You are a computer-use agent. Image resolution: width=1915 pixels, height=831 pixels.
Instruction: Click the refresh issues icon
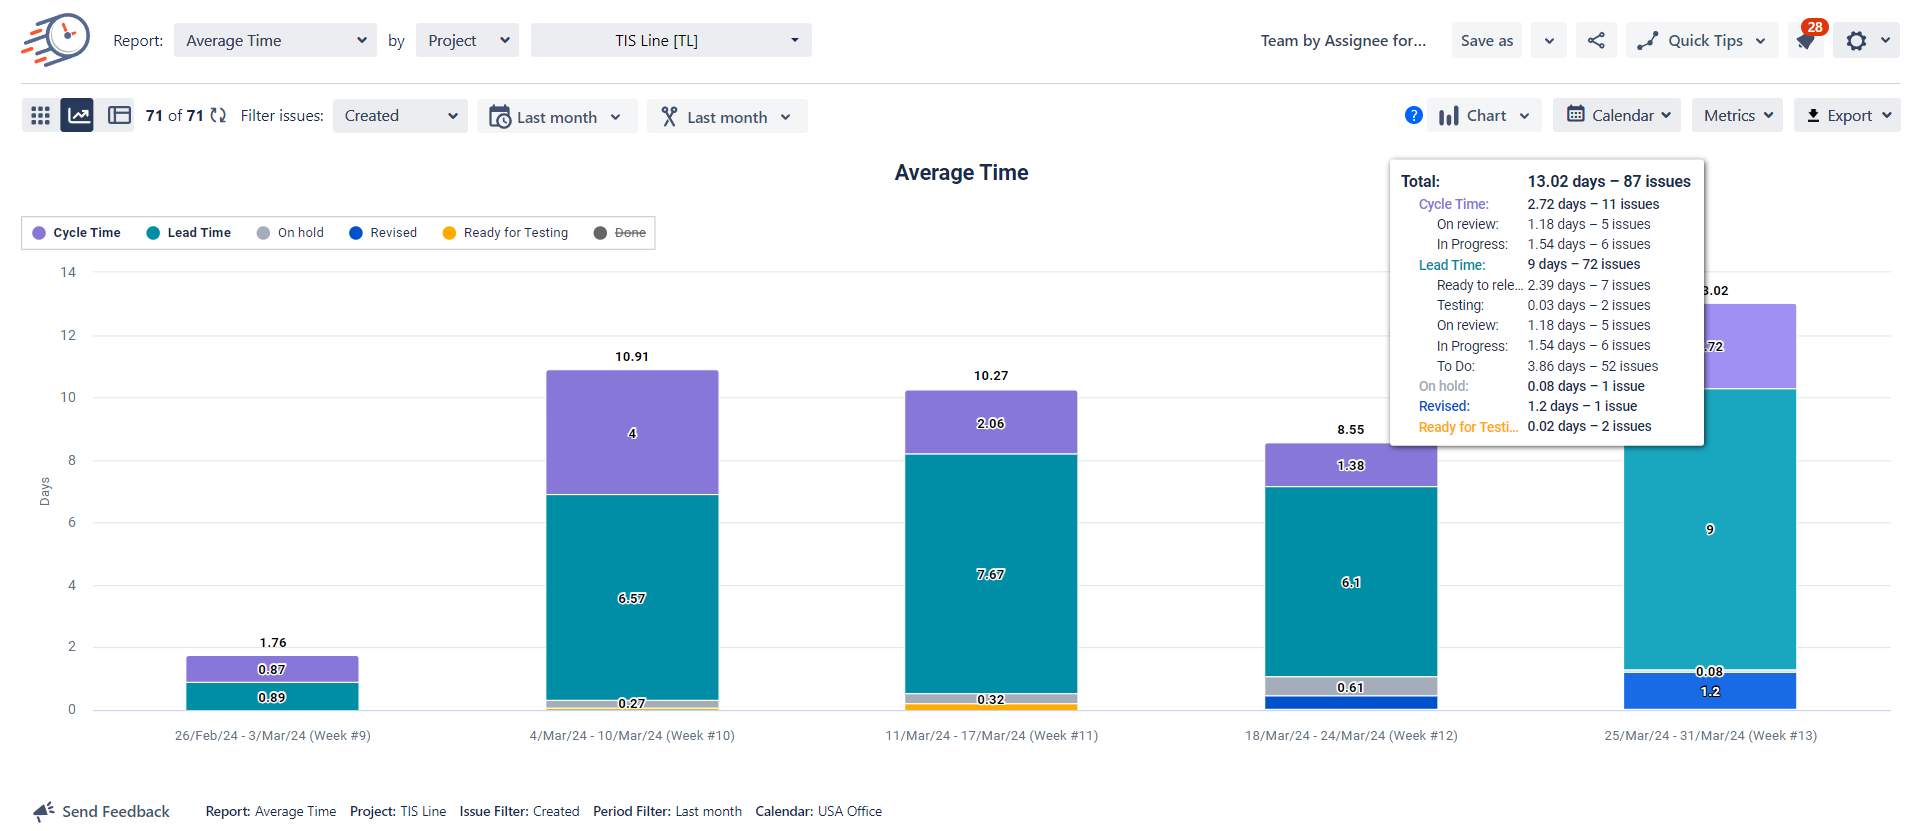(218, 116)
